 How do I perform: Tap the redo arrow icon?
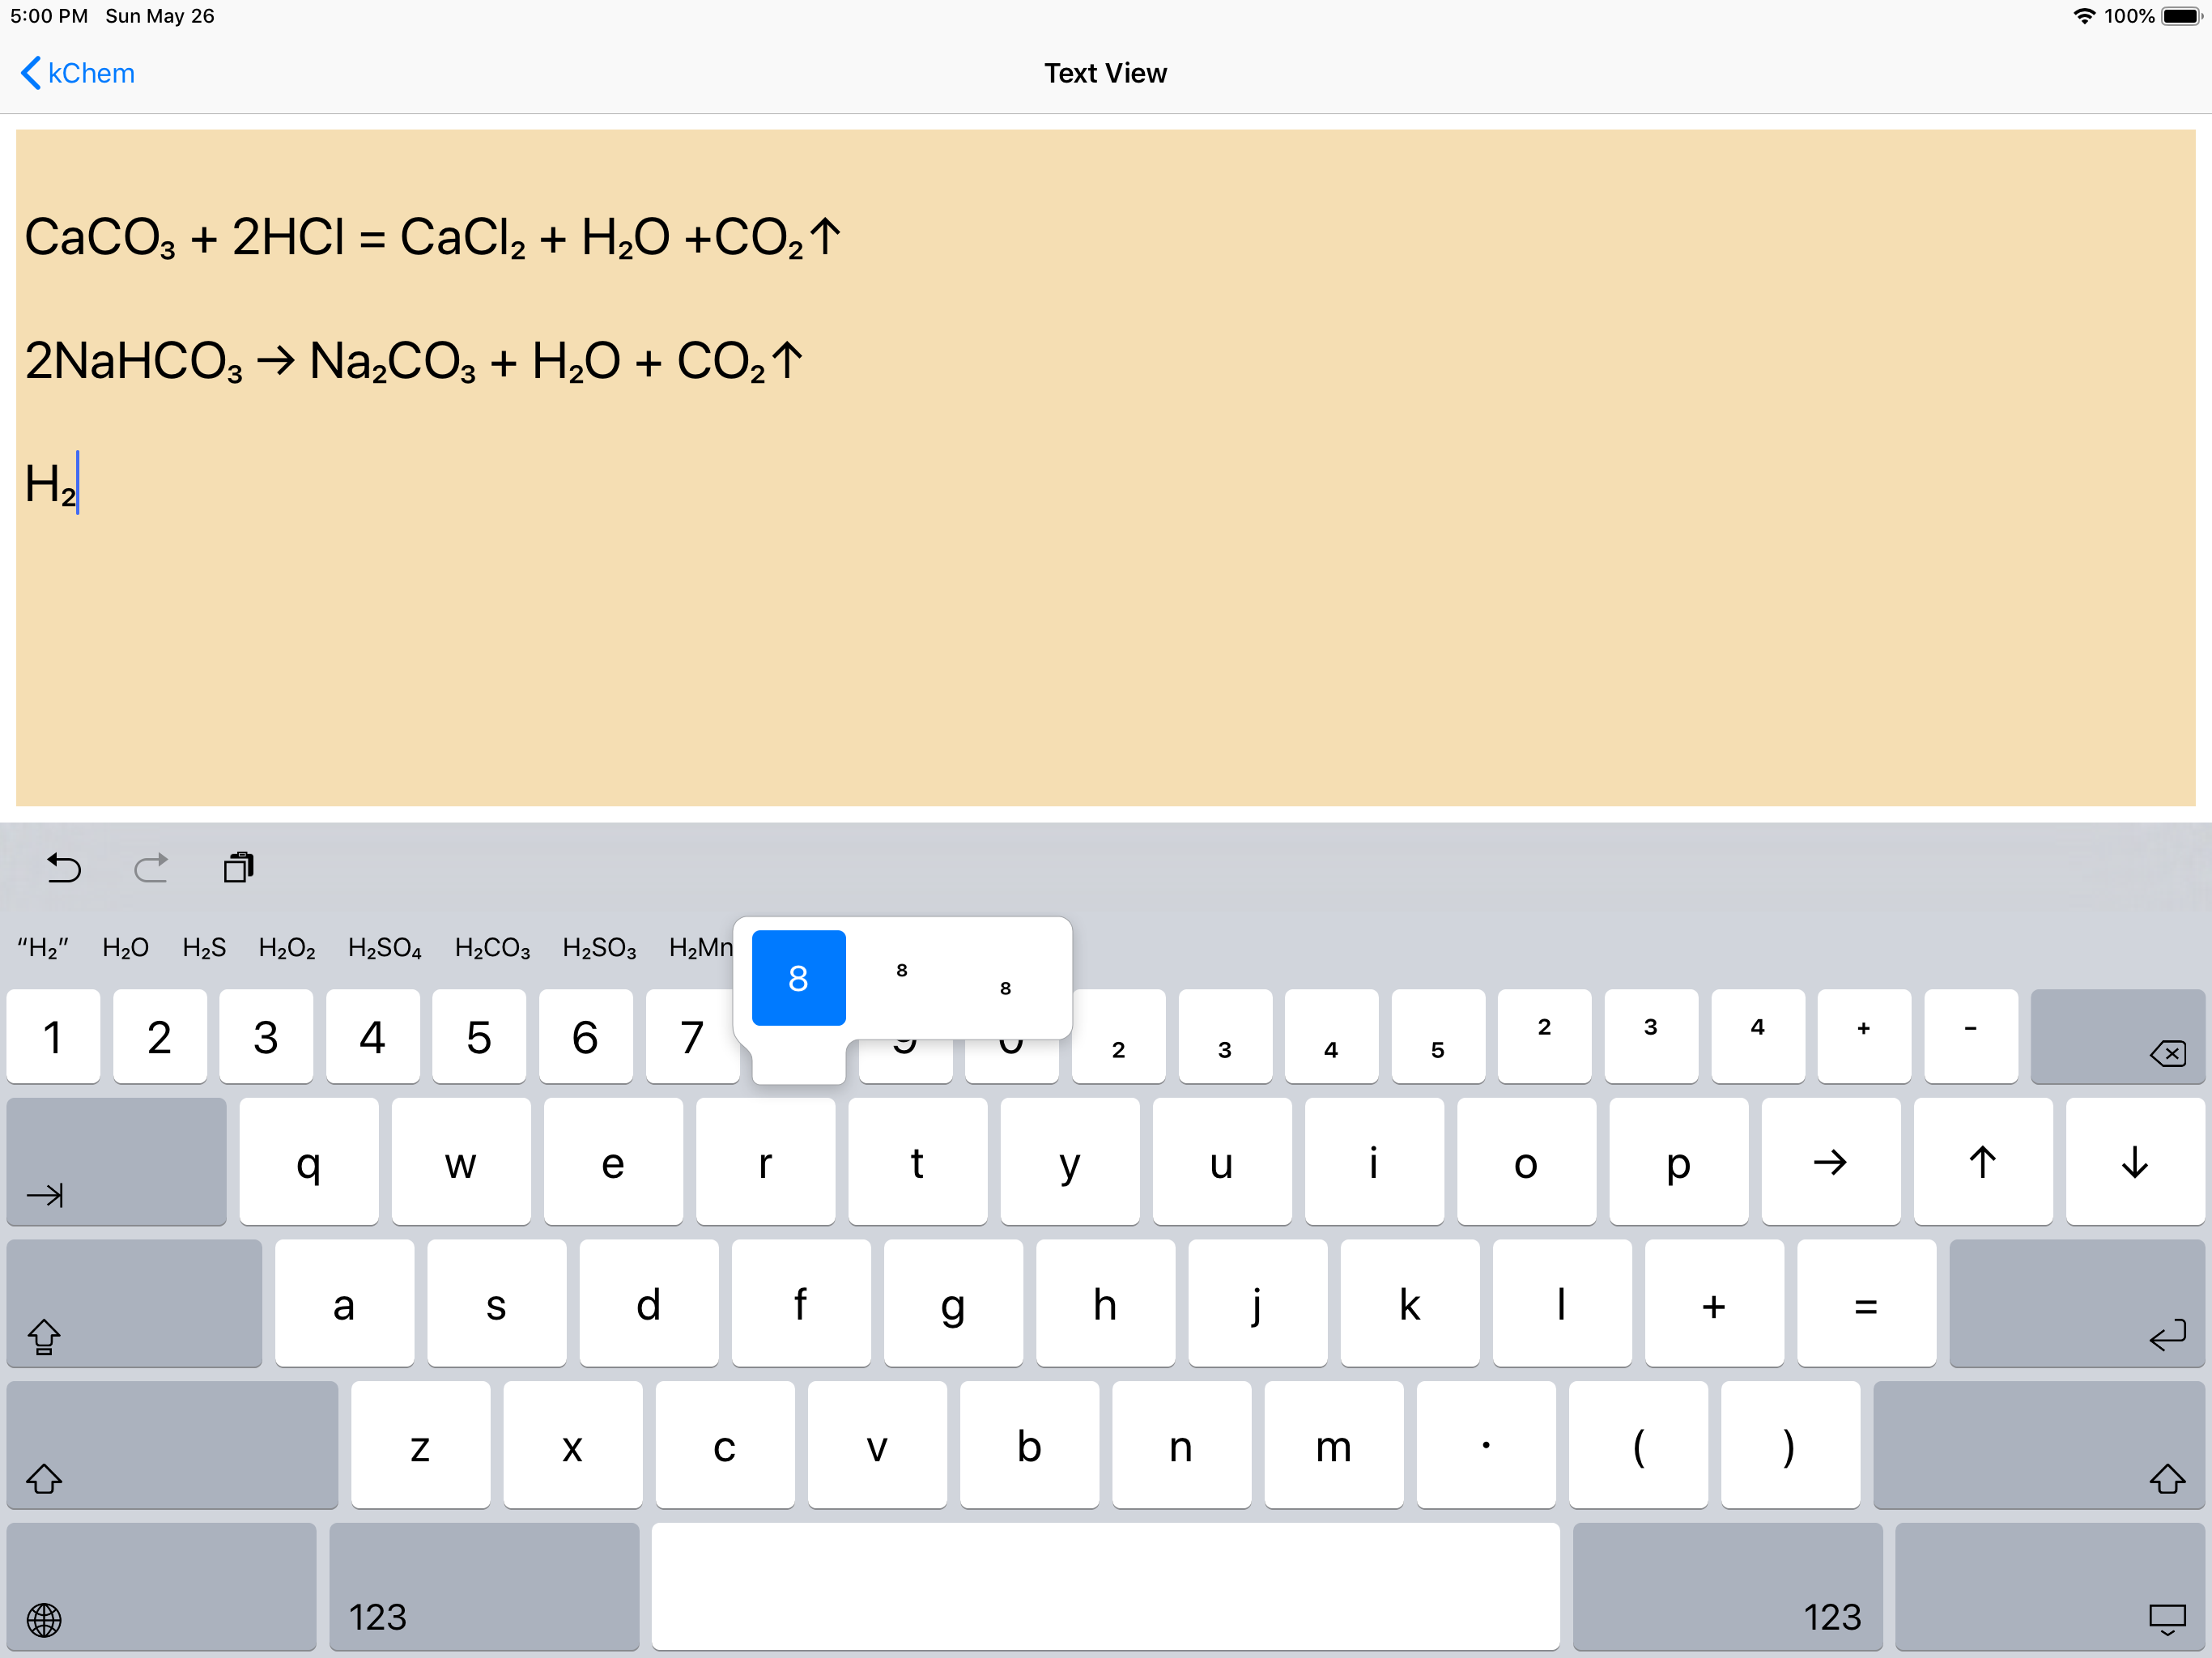(151, 868)
